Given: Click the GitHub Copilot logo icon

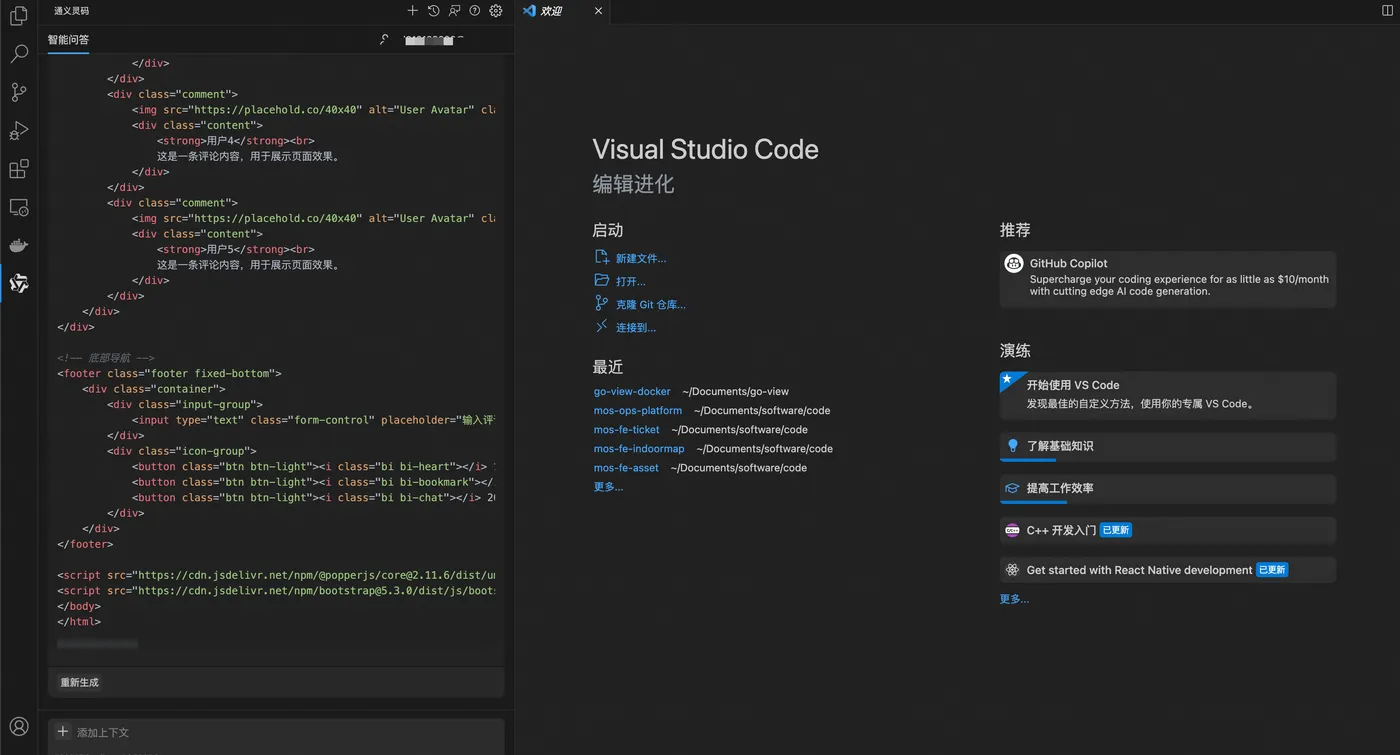Looking at the screenshot, I should click(x=1013, y=264).
